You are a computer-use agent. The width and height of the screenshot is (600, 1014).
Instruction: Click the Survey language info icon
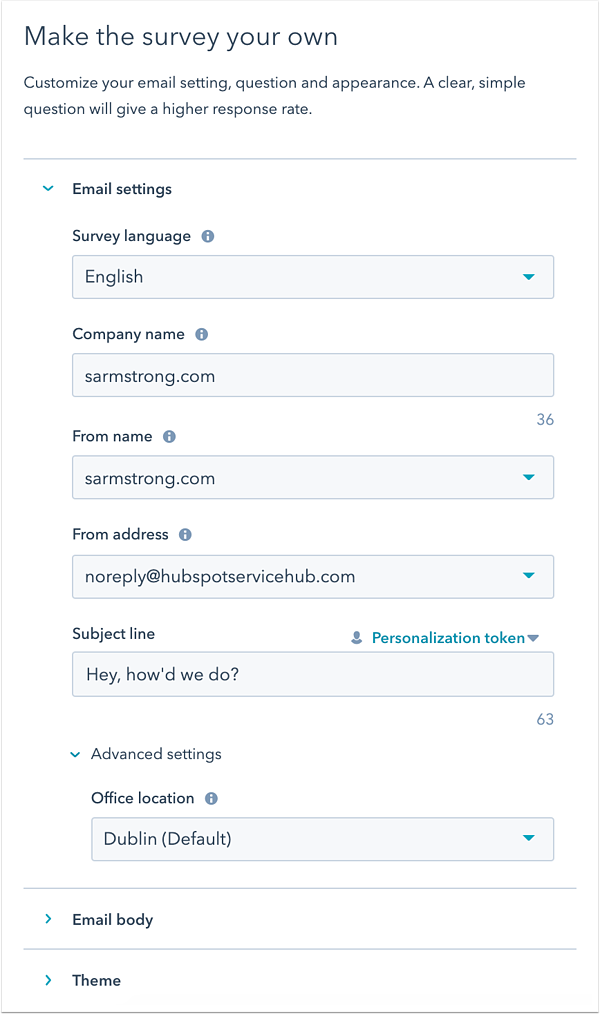click(207, 236)
